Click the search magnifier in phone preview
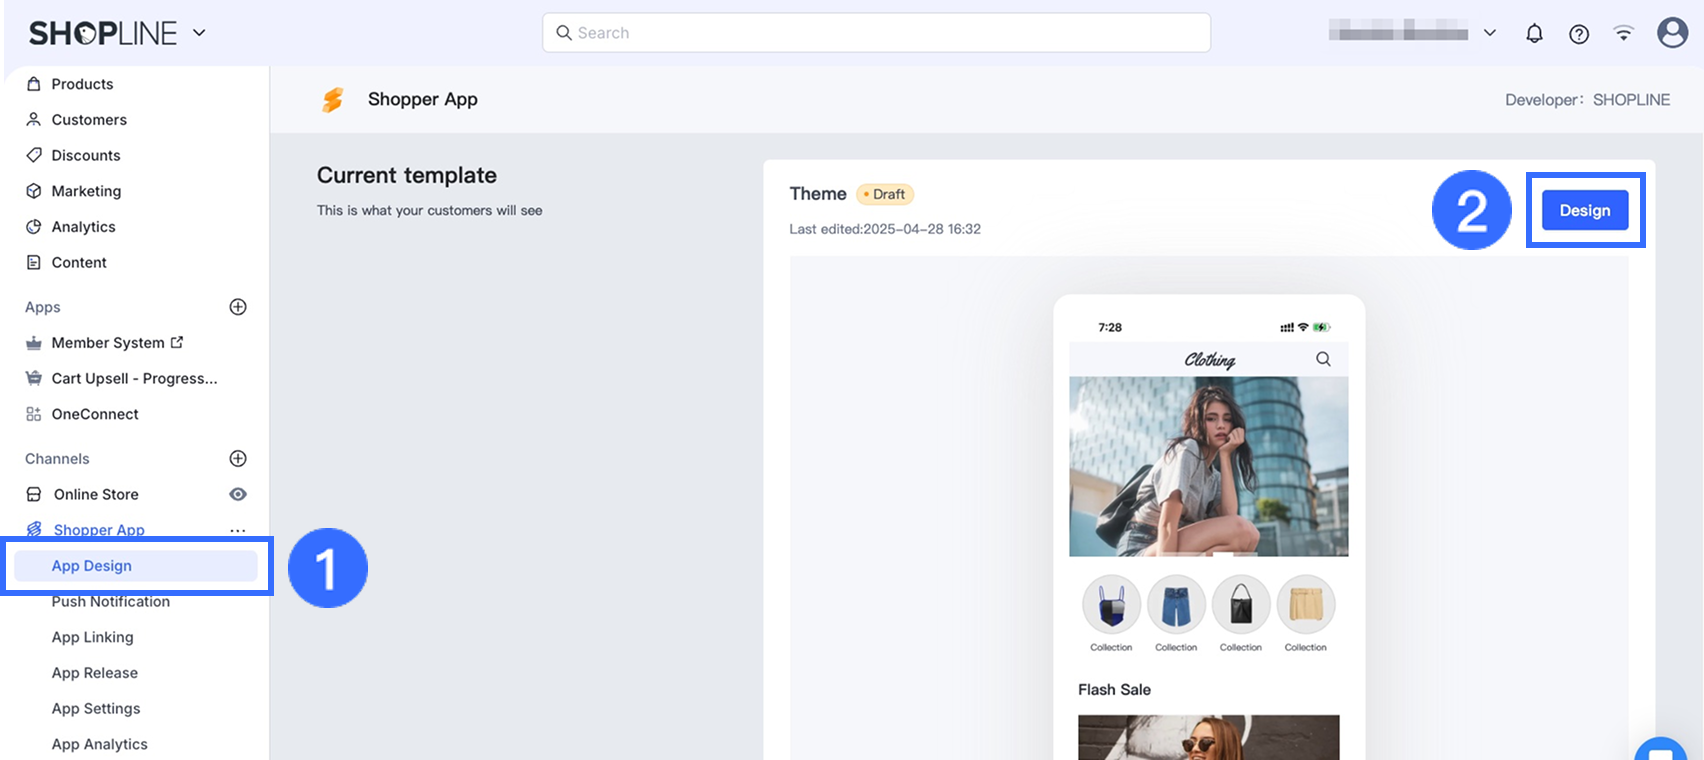Viewport: 1704px width, 760px height. pyautogui.click(x=1323, y=359)
